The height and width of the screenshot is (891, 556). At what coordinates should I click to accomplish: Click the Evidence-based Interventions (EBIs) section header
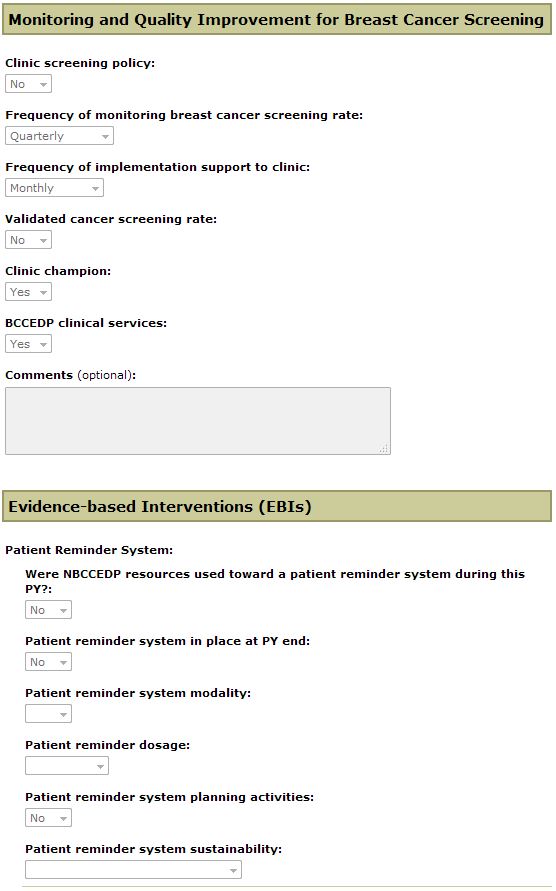pyautogui.click(x=277, y=506)
